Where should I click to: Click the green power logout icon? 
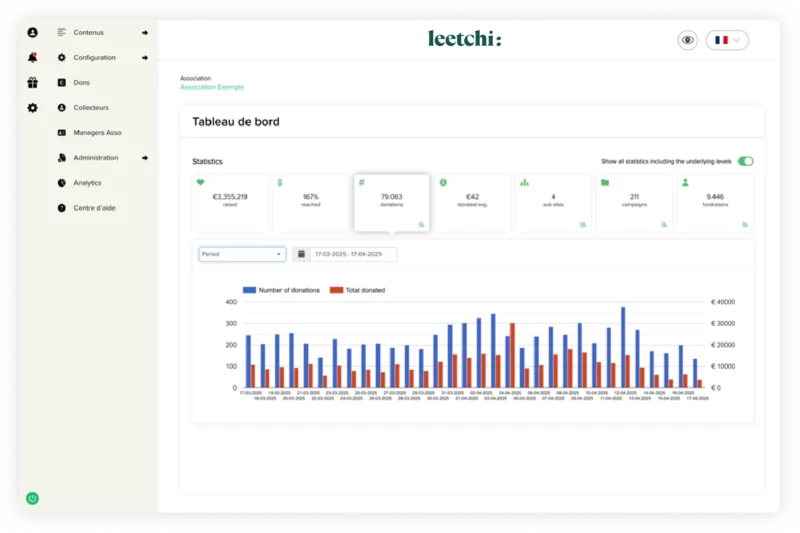pos(32,498)
